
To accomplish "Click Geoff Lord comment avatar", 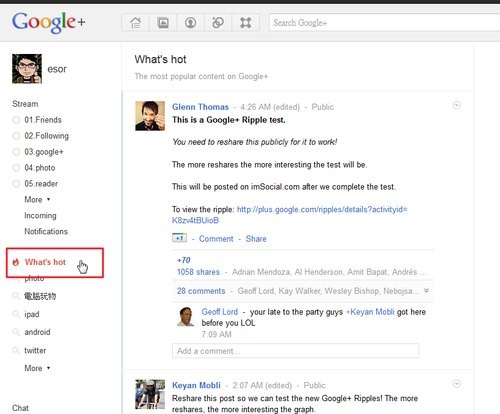I will coord(186,317).
